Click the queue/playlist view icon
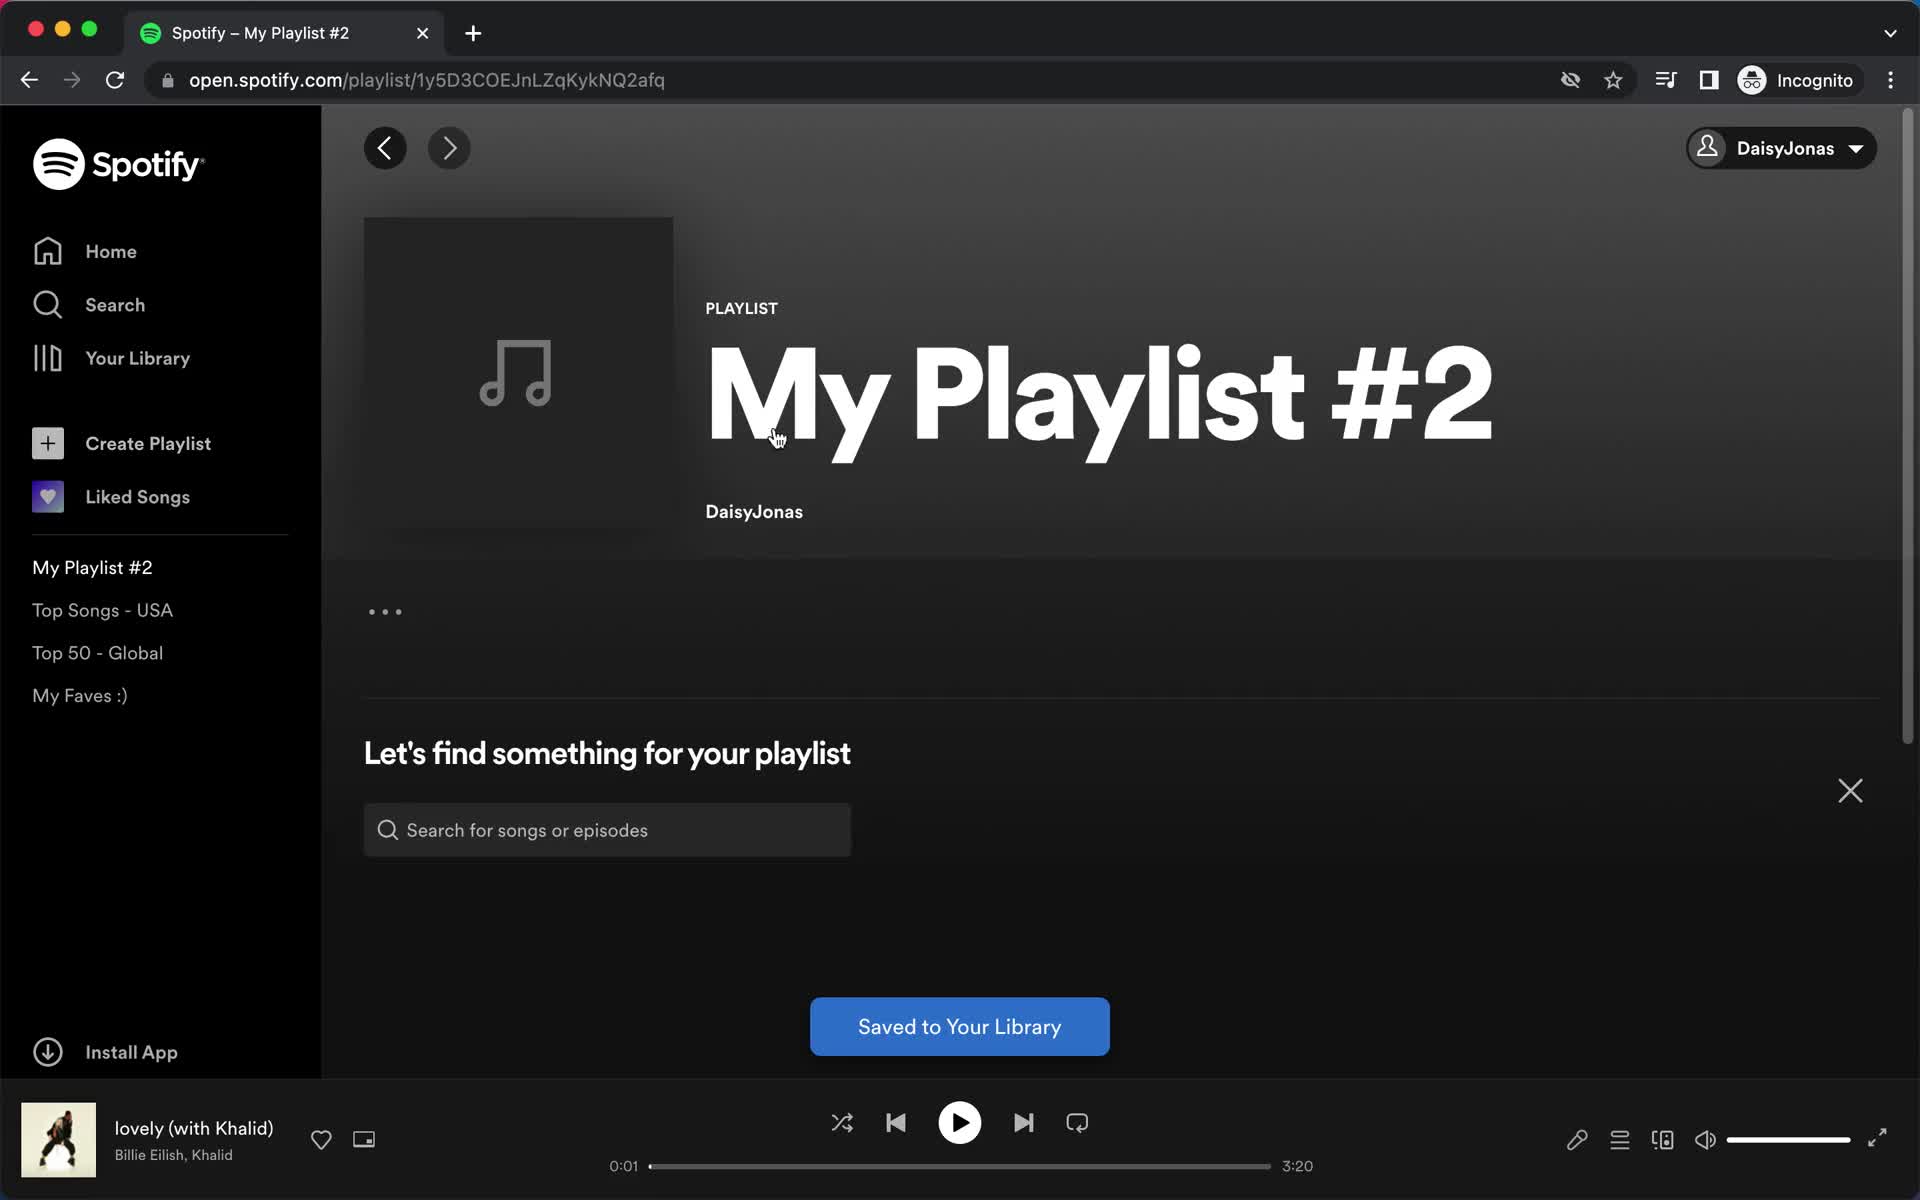This screenshot has height=1200, width=1920. [1620, 1139]
